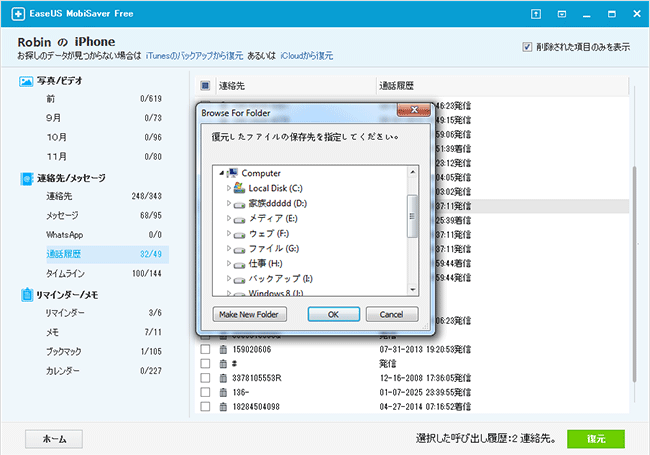Toggle 削除された項目のみを表示 checkbox

527,47
